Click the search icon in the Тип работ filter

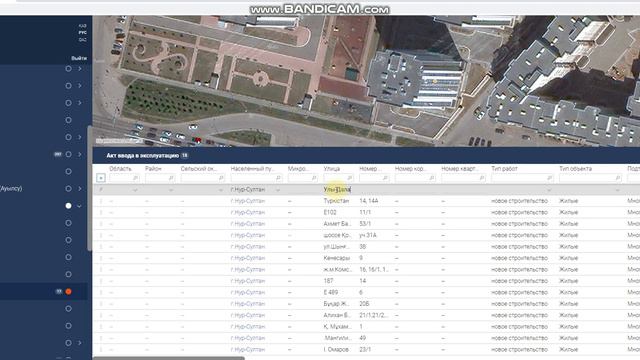pos(549,178)
